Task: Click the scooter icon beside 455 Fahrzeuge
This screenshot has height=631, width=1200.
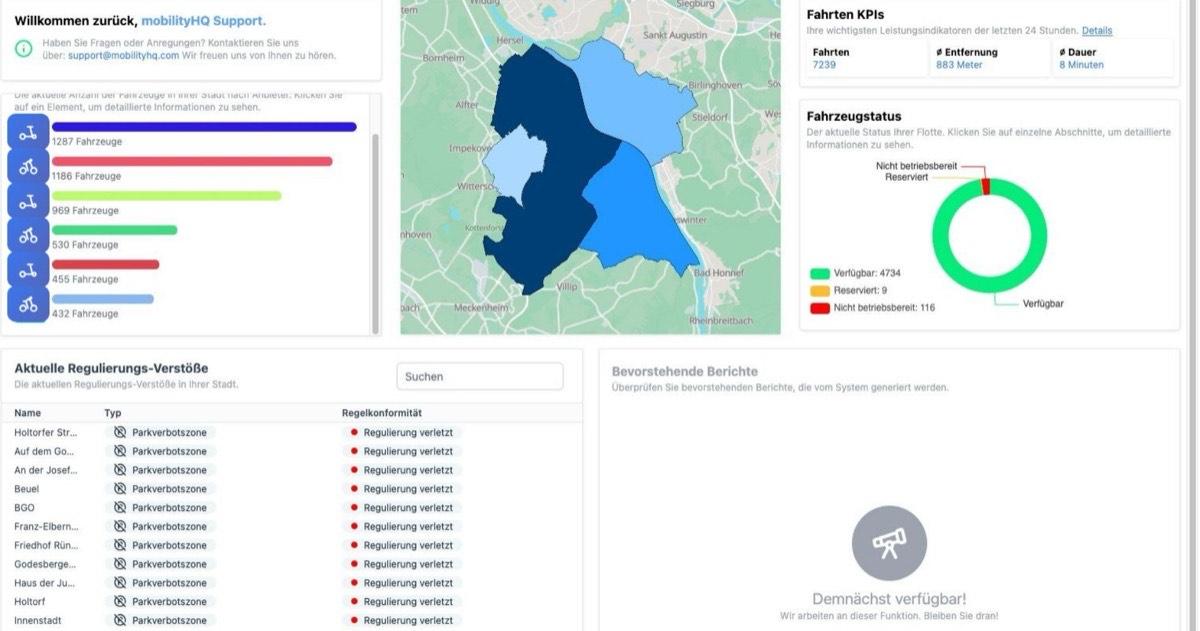Action: (x=28, y=270)
